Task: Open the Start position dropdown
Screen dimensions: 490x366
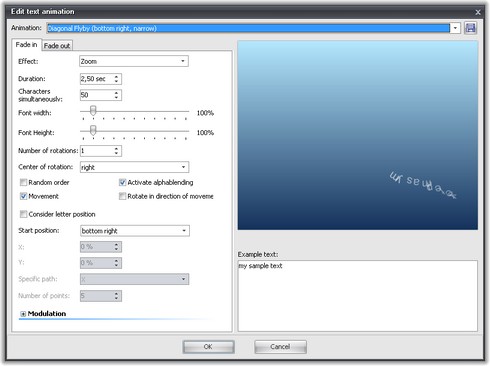Action: [135, 231]
